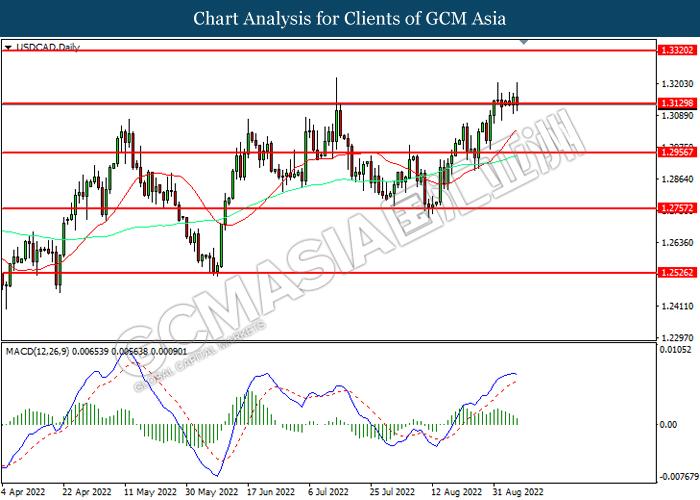Click the 22 Apr 2022 date label

tap(87, 492)
